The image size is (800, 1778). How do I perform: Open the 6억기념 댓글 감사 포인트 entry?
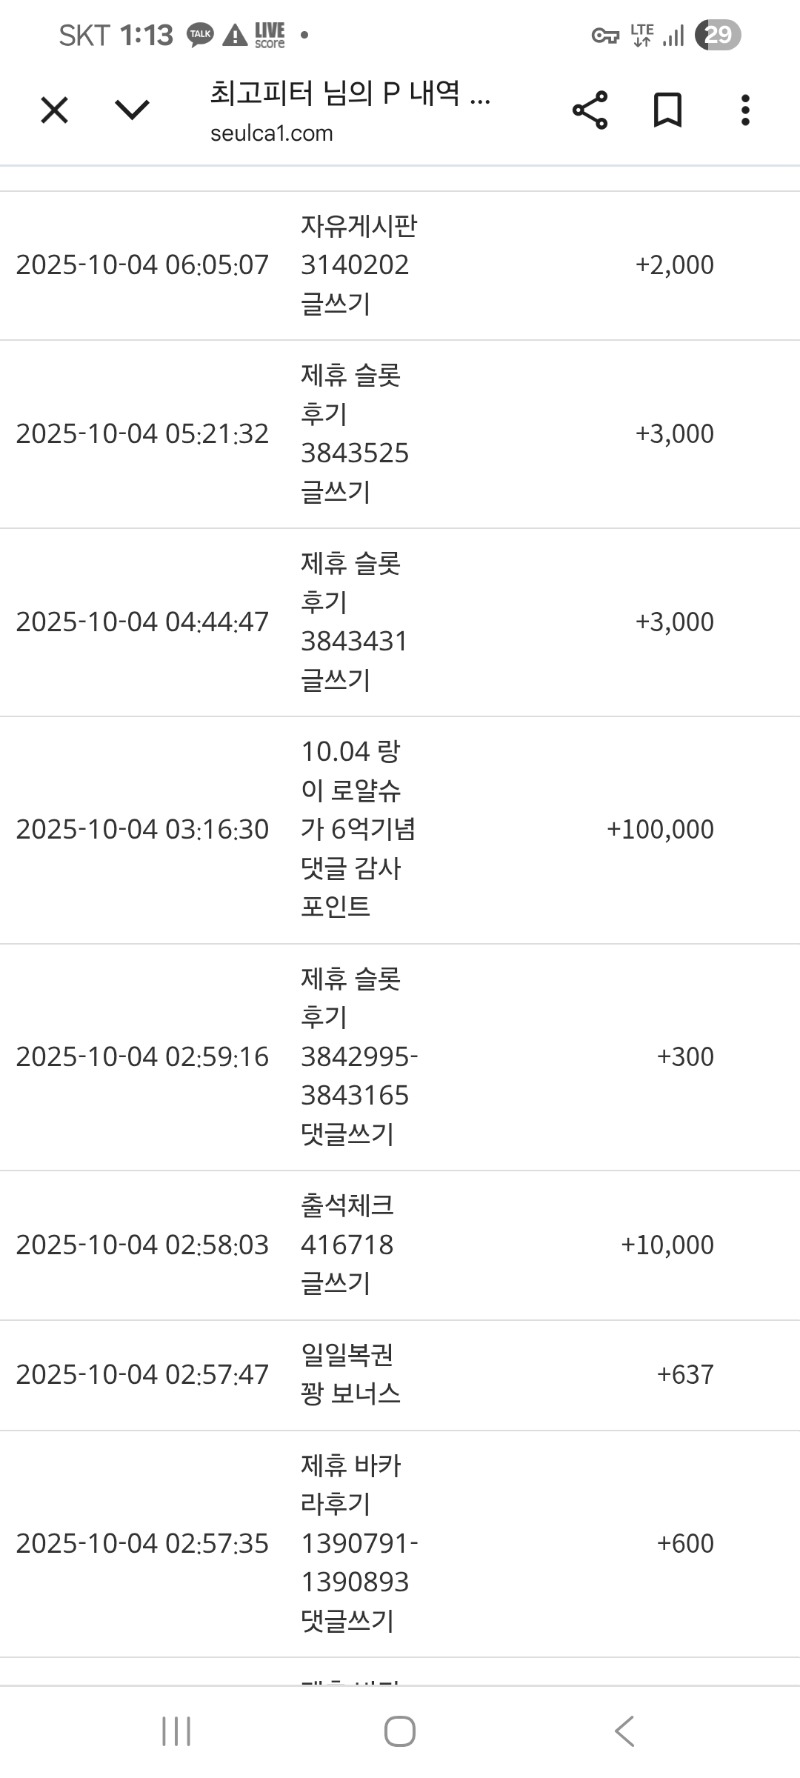tap(357, 830)
